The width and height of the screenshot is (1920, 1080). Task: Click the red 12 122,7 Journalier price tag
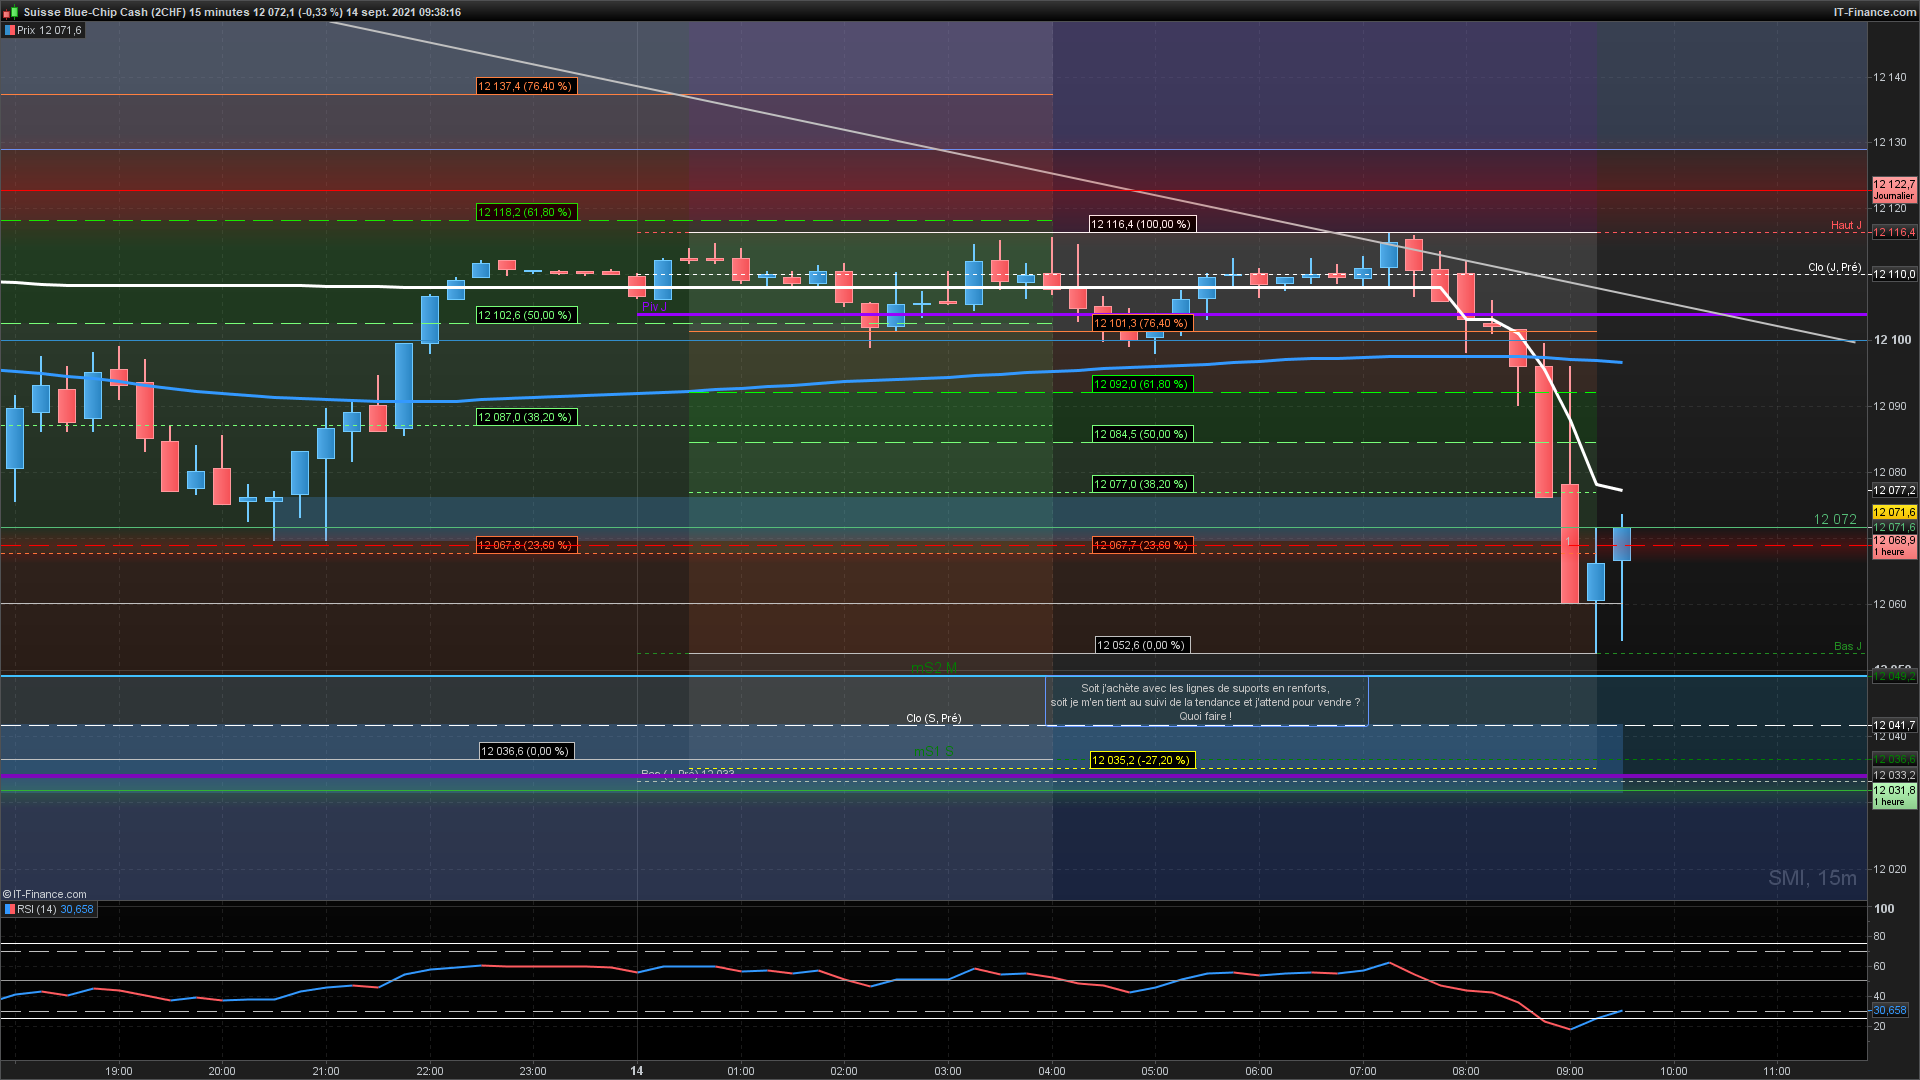tap(1893, 189)
